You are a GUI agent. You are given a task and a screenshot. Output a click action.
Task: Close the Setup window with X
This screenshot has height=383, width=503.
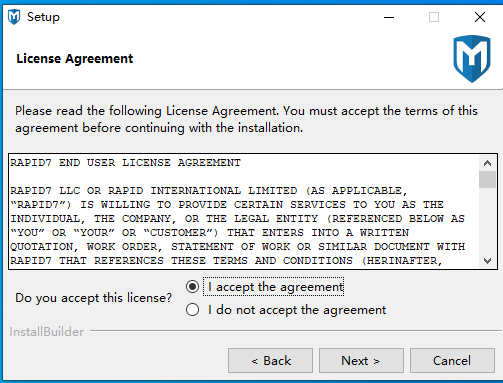pyautogui.click(x=480, y=17)
